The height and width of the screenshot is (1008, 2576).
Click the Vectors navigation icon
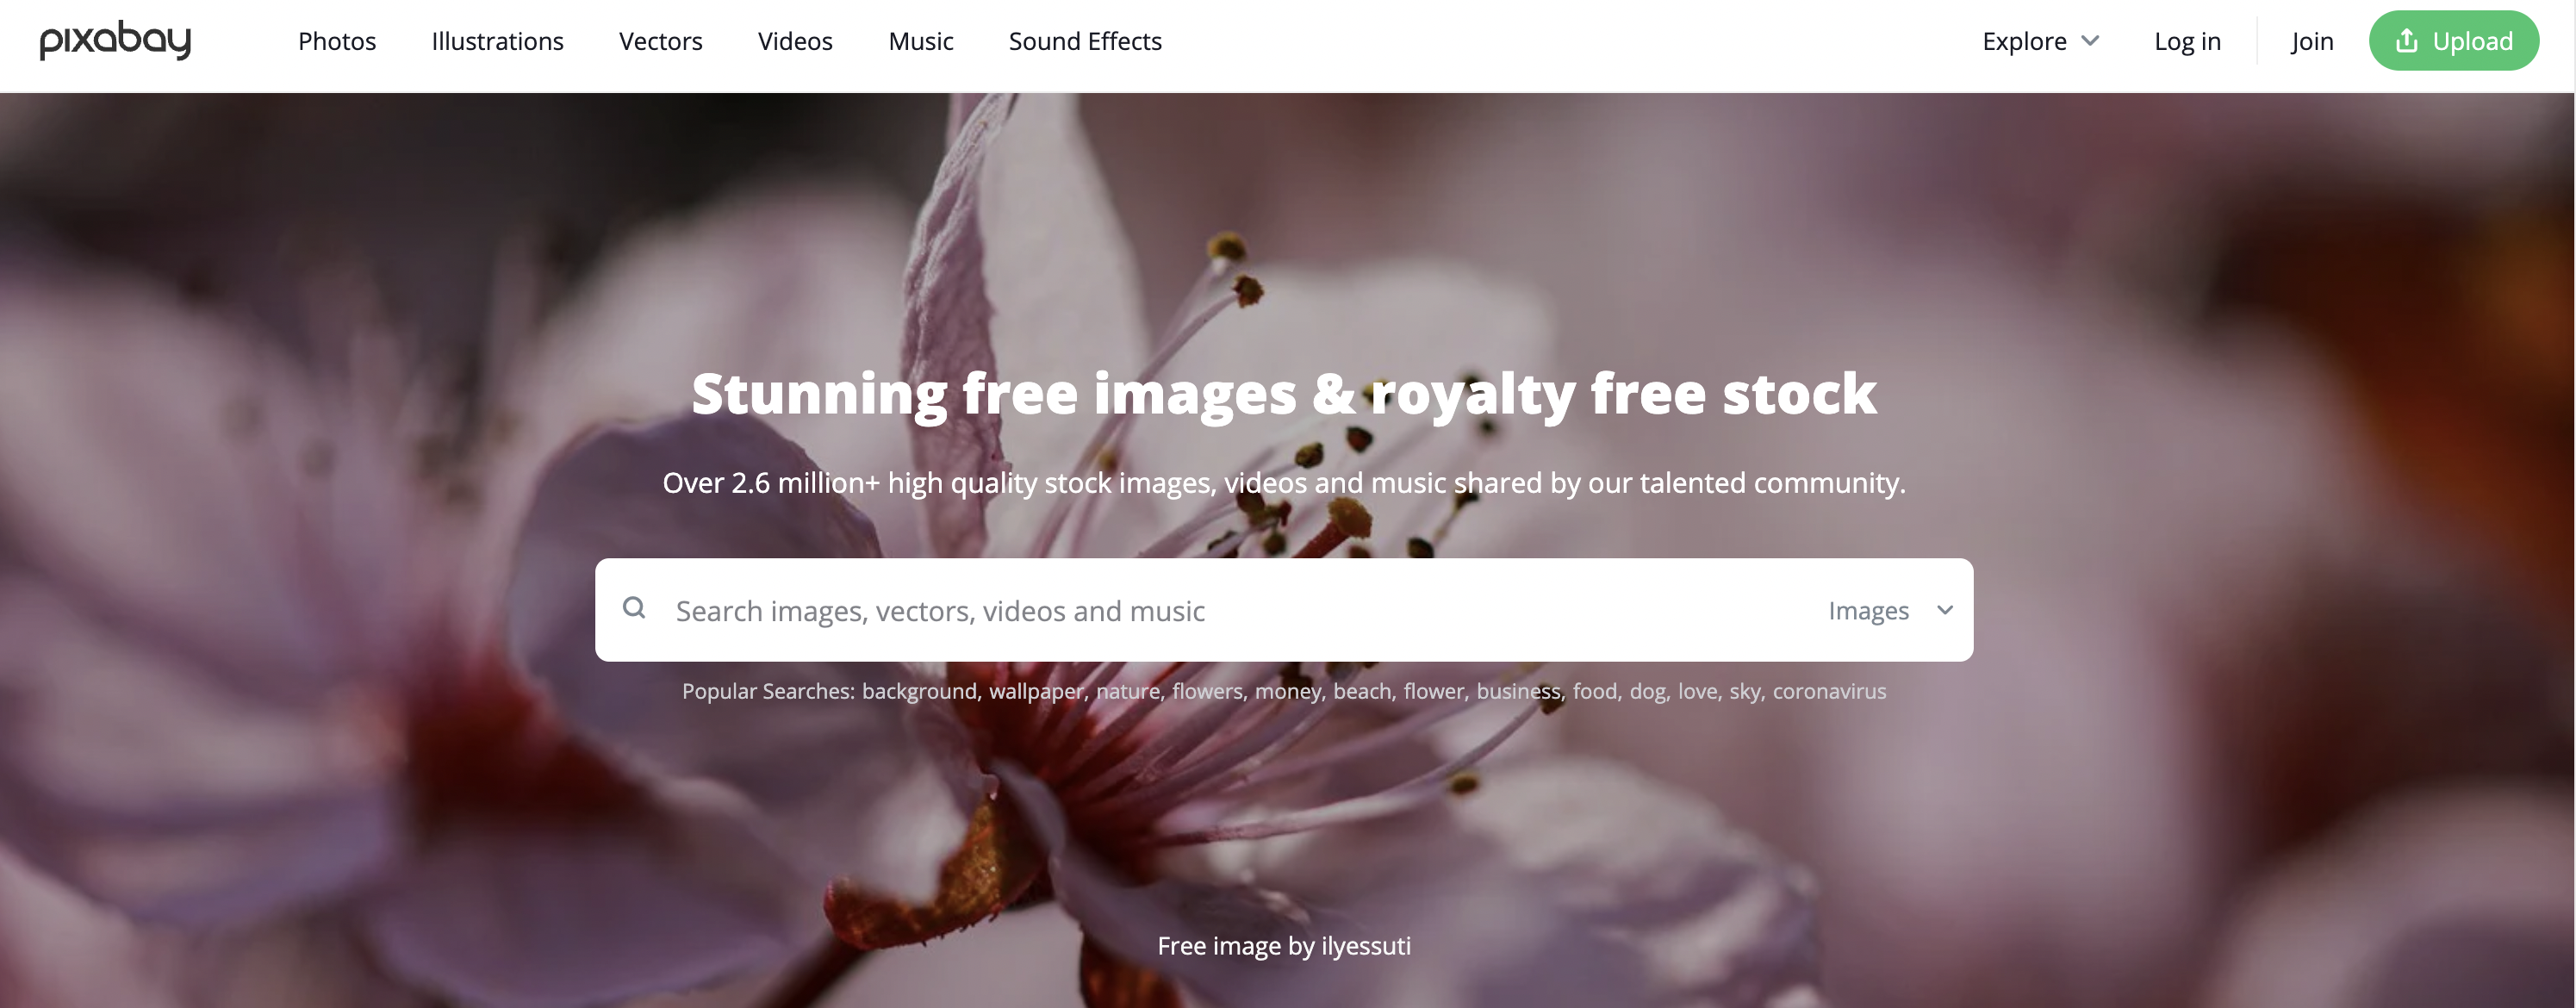pyautogui.click(x=659, y=40)
